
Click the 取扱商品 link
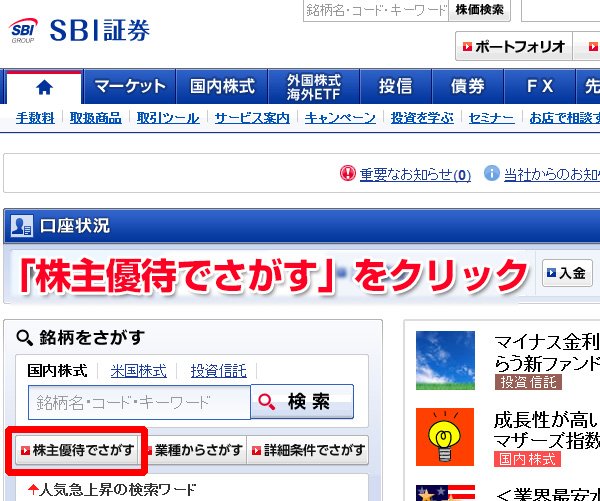(x=96, y=118)
